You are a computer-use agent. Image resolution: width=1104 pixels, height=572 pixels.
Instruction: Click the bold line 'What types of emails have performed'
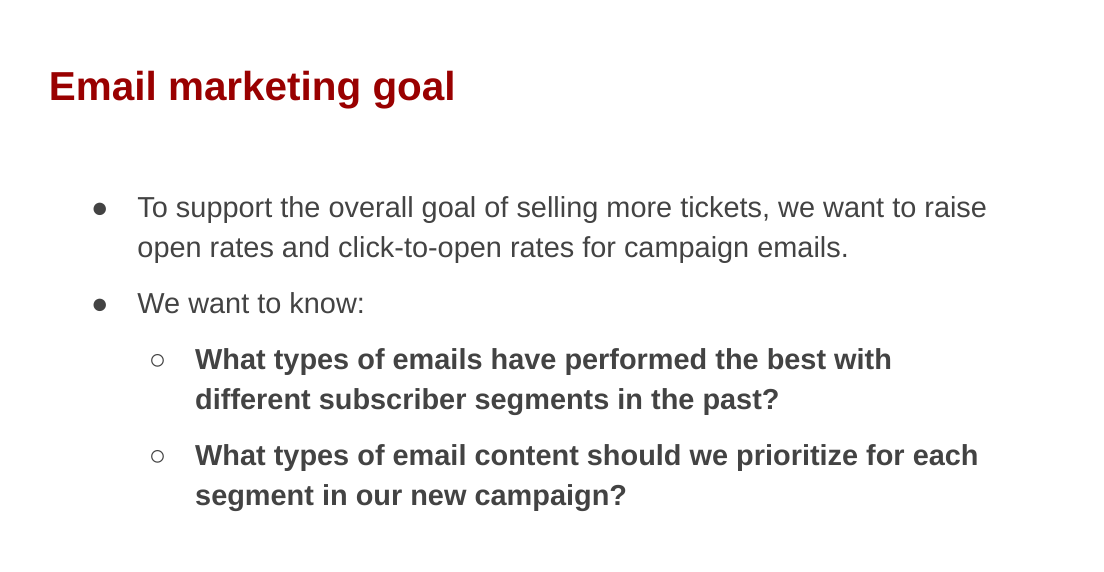point(543,359)
